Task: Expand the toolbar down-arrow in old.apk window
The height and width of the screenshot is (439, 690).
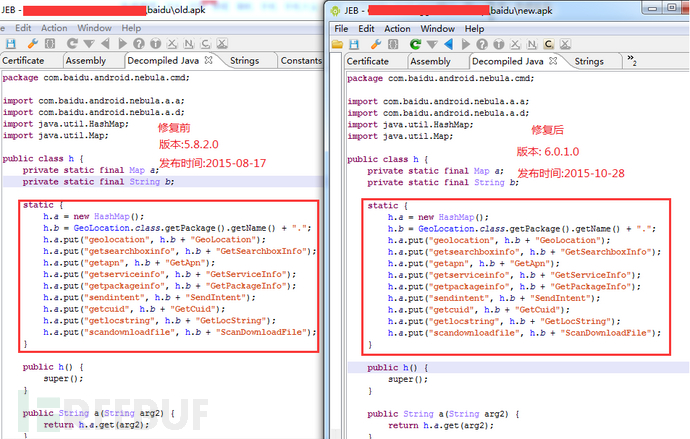Action: (89, 43)
